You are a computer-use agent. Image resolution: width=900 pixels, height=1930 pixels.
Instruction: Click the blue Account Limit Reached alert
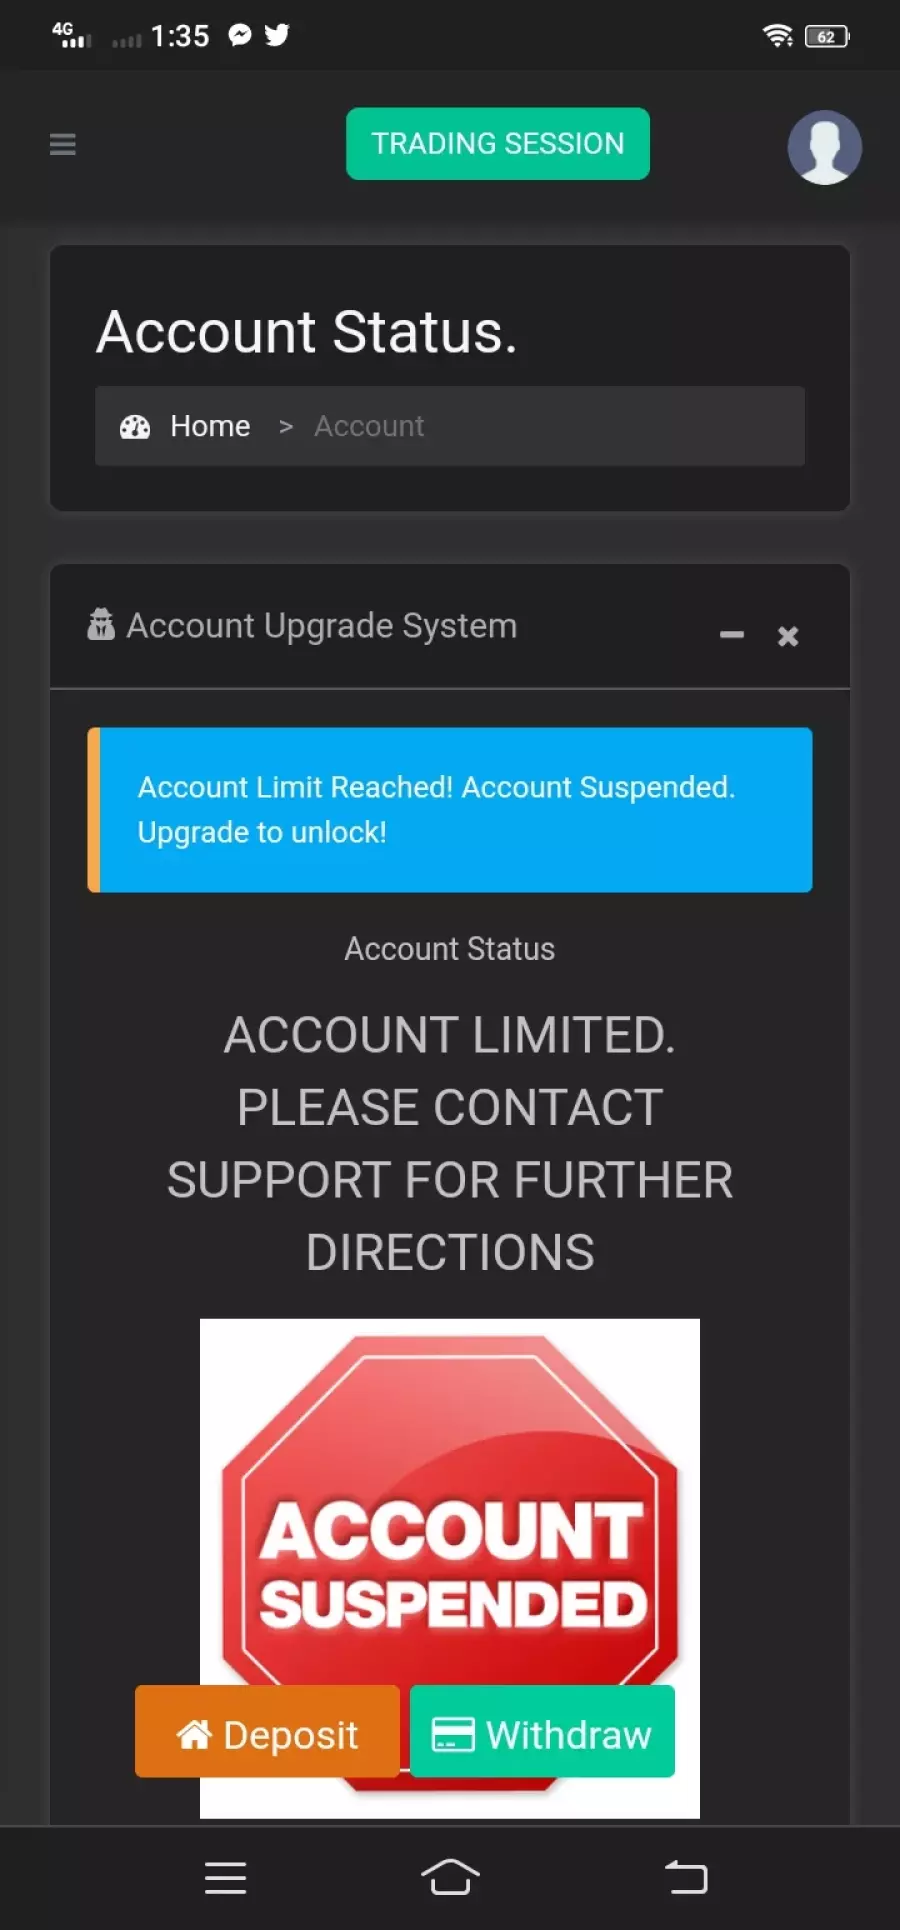click(x=450, y=810)
